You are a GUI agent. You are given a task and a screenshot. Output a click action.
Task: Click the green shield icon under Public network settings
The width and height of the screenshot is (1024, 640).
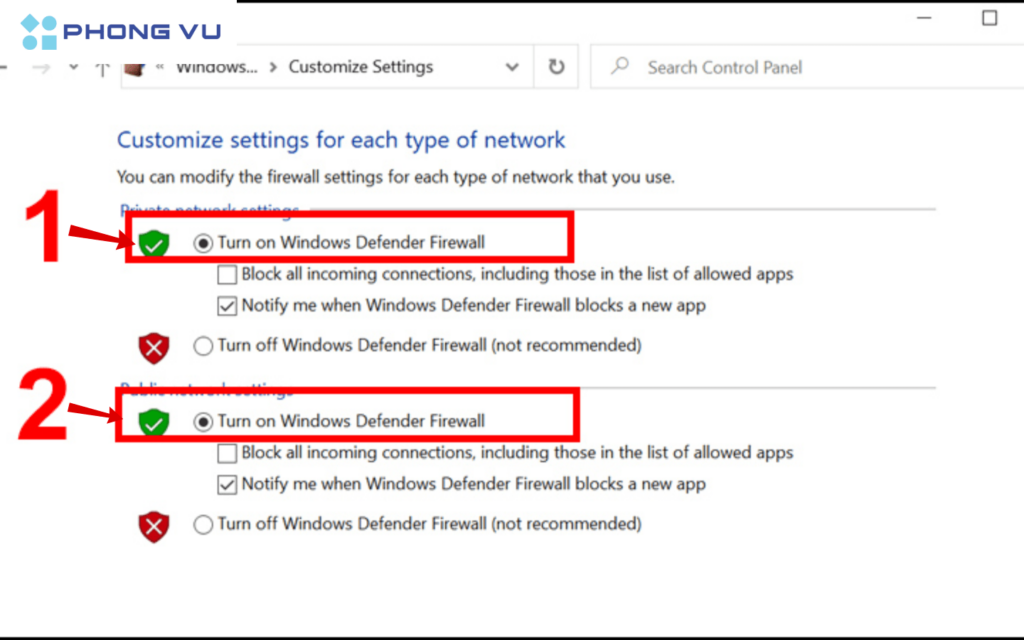pyautogui.click(x=153, y=422)
